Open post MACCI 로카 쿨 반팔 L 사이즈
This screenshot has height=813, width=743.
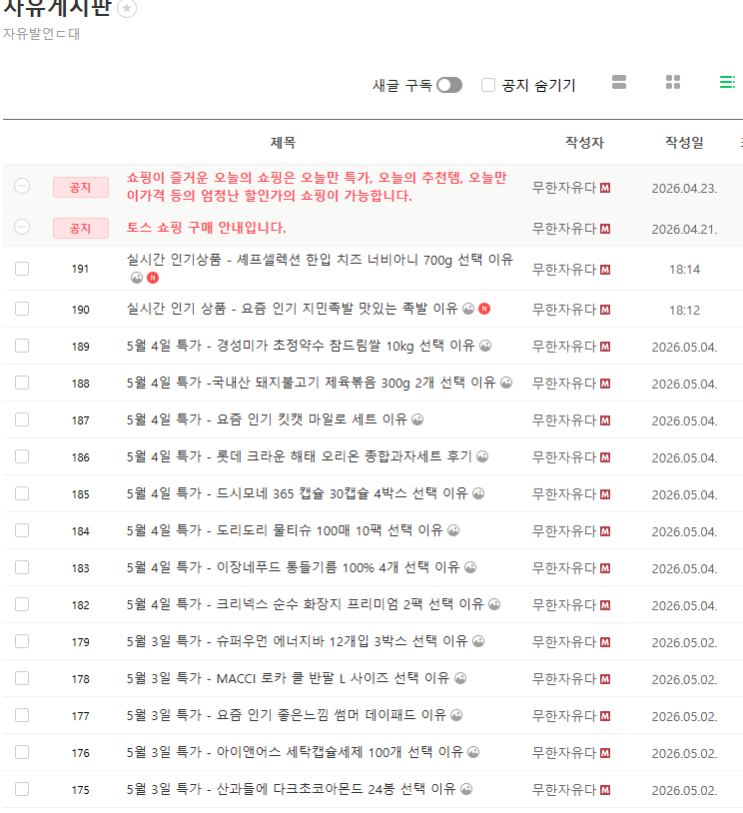click(x=288, y=678)
